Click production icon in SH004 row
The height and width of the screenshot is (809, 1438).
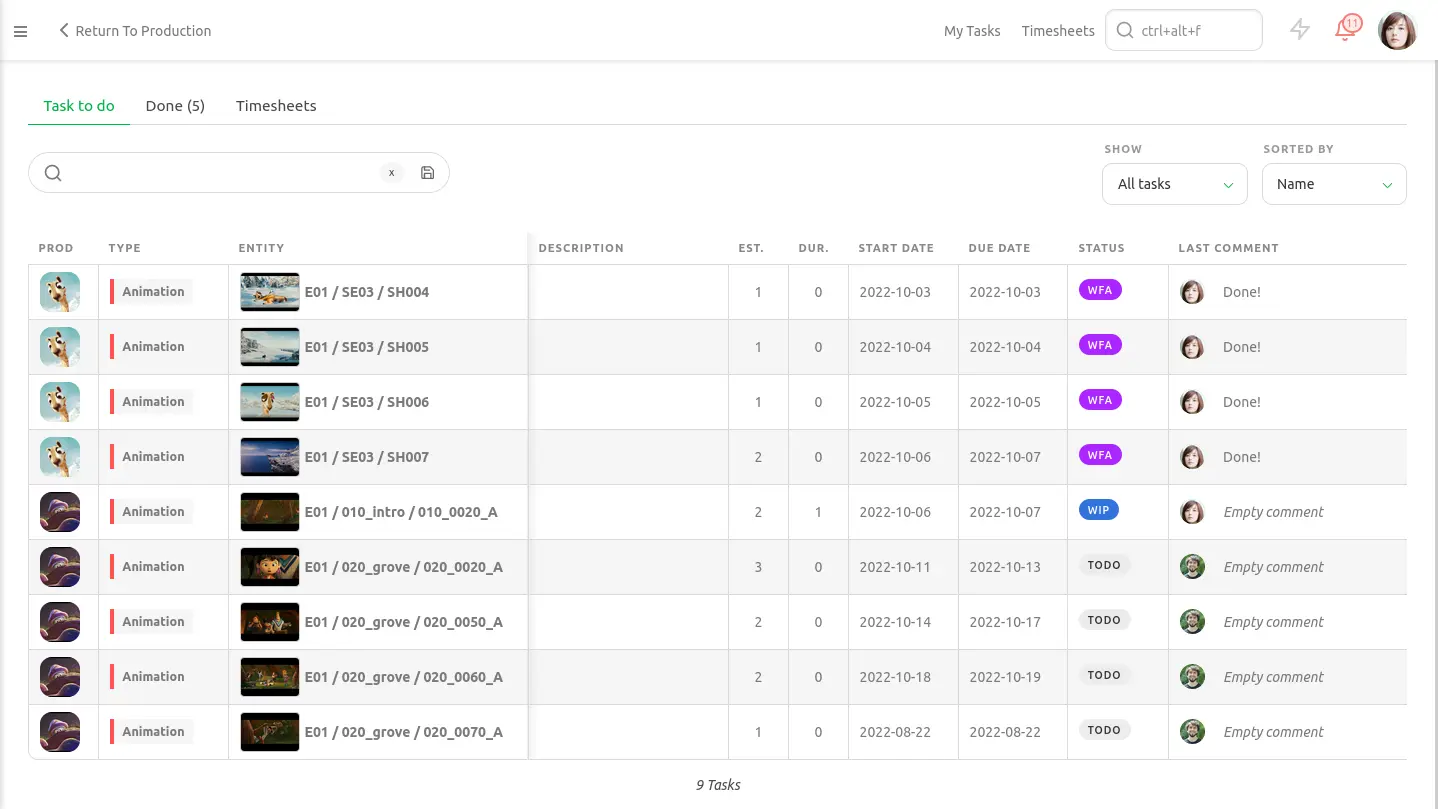click(x=60, y=292)
